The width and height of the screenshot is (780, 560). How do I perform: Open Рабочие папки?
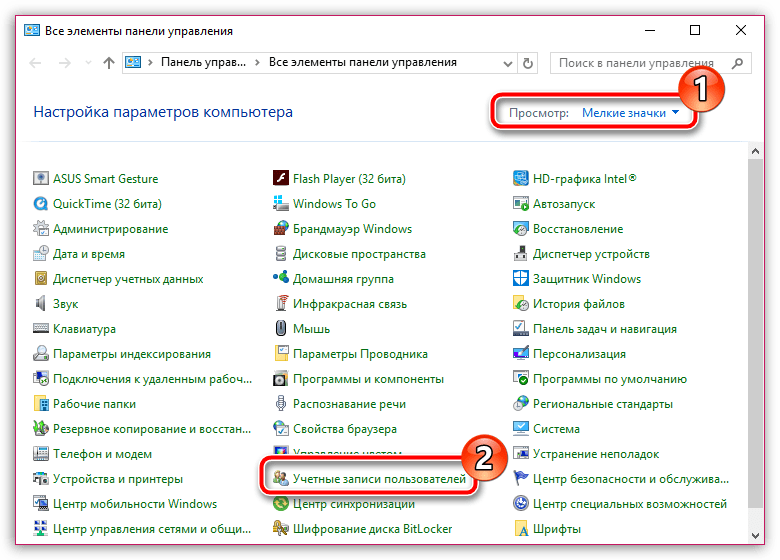[85, 404]
